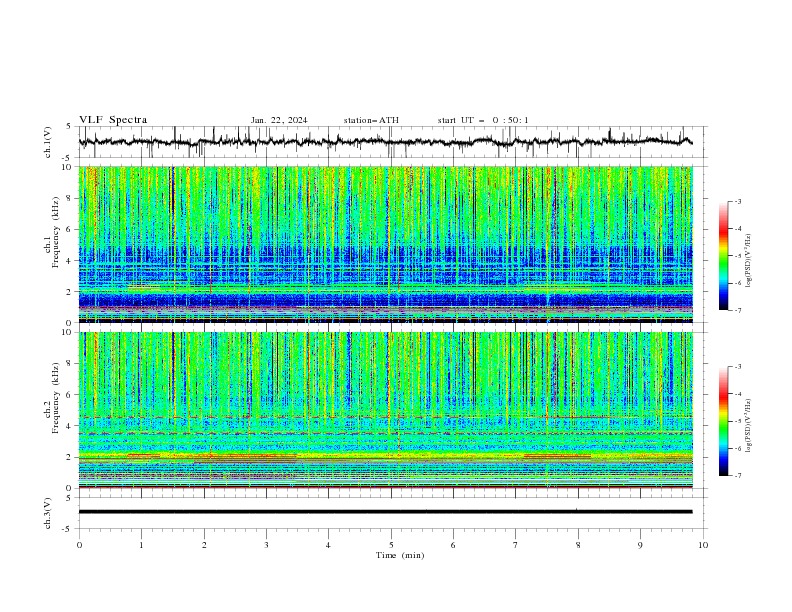Click the upper PSD color scale bar
The height and width of the screenshot is (612, 792).
pos(723,256)
